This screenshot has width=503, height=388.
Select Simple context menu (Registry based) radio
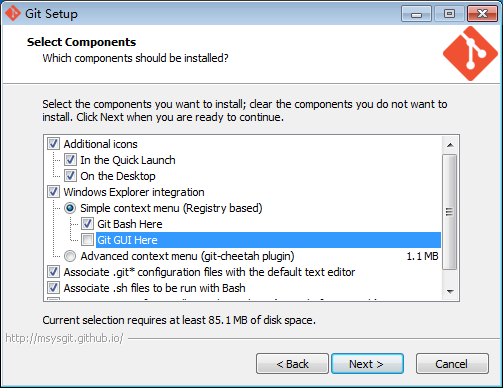point(70,208)
